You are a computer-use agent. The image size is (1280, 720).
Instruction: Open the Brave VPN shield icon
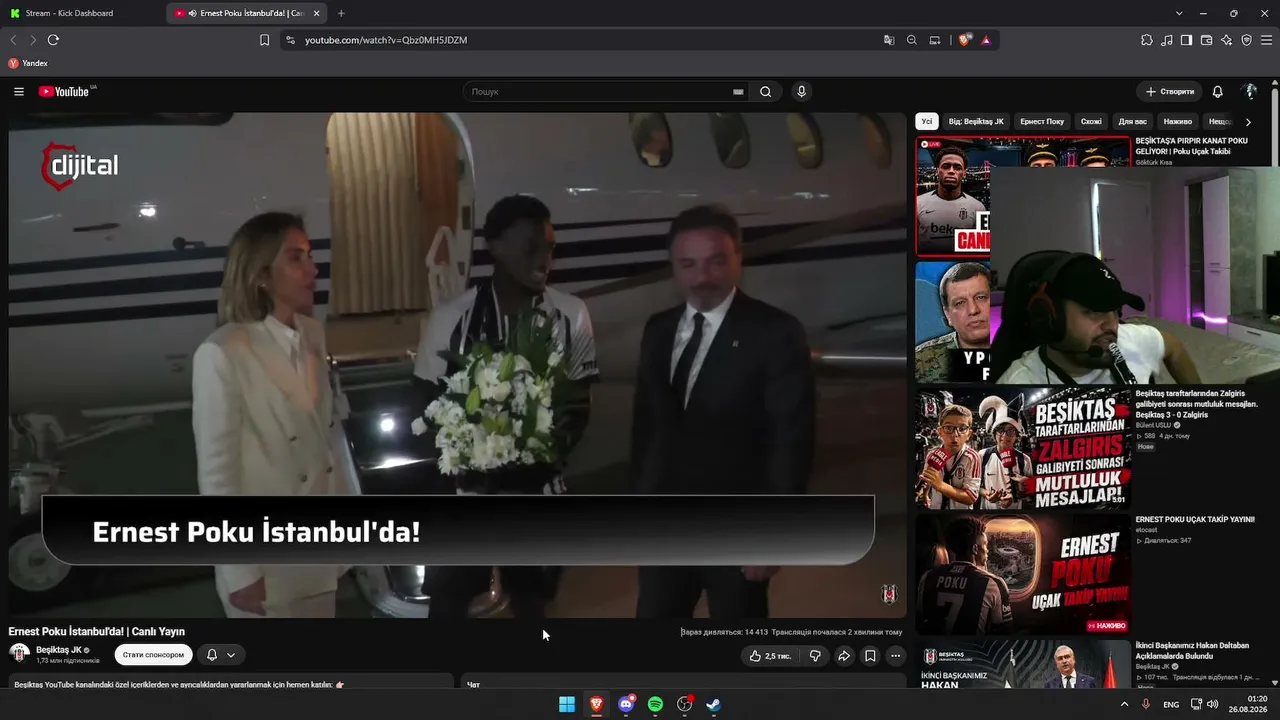click(1246, 40)
